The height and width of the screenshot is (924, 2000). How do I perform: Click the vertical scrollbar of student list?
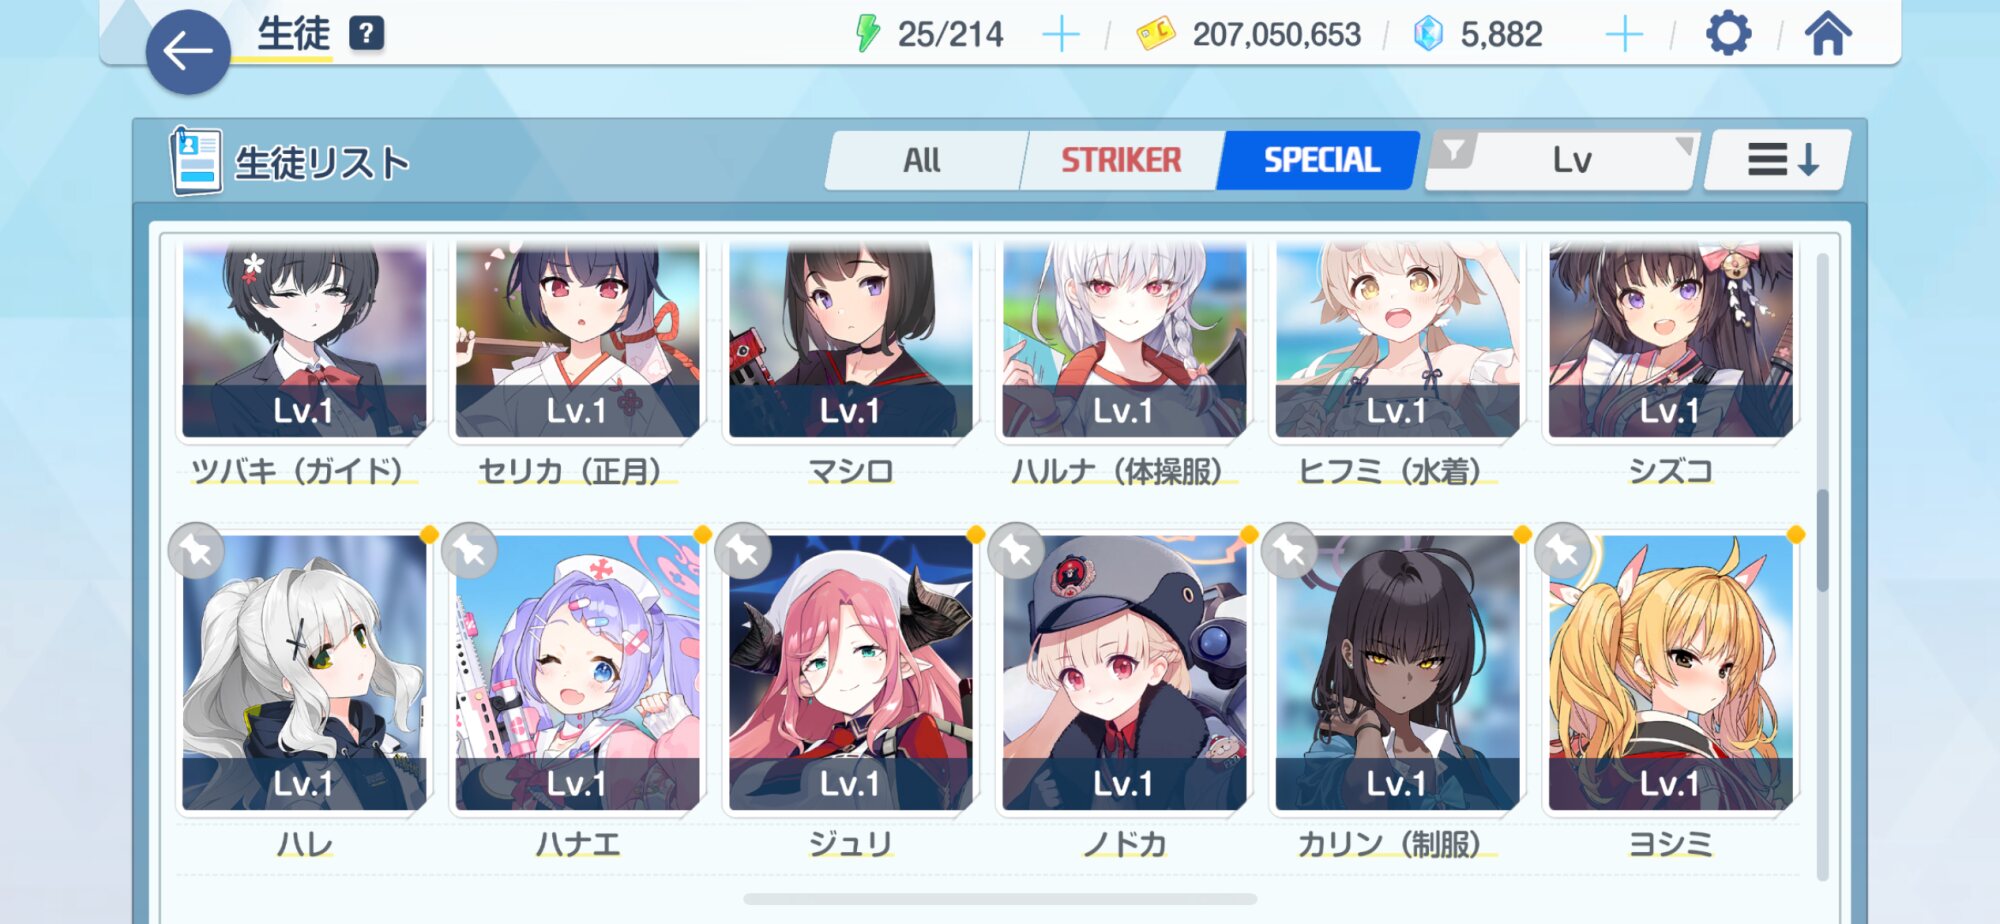1822,567
